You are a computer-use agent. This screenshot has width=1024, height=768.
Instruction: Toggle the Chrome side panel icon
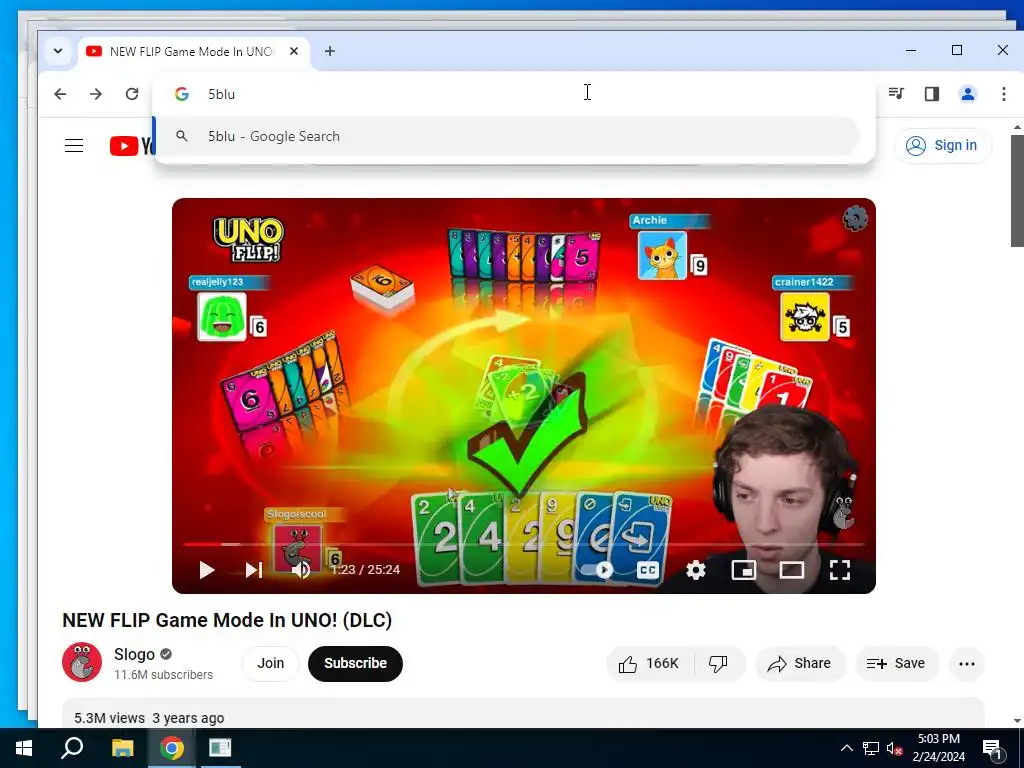point(932,94)
